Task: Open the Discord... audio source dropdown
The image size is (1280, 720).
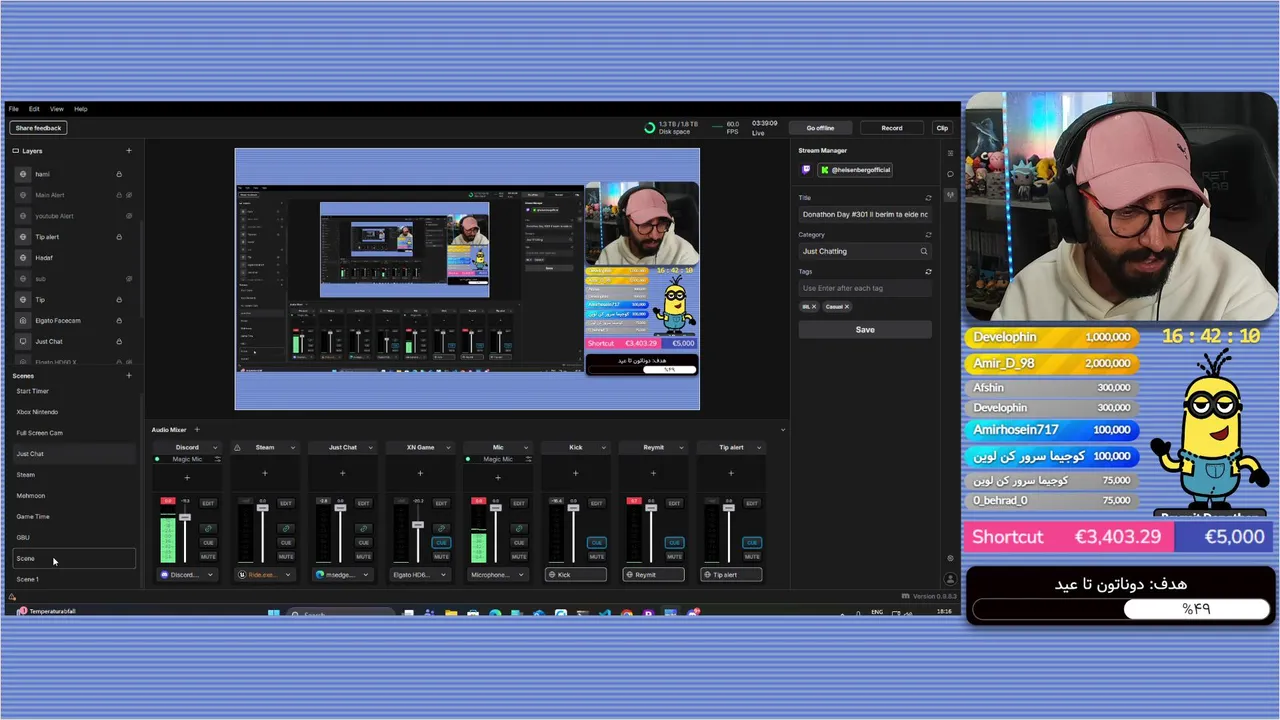Action: click(187, 575)
